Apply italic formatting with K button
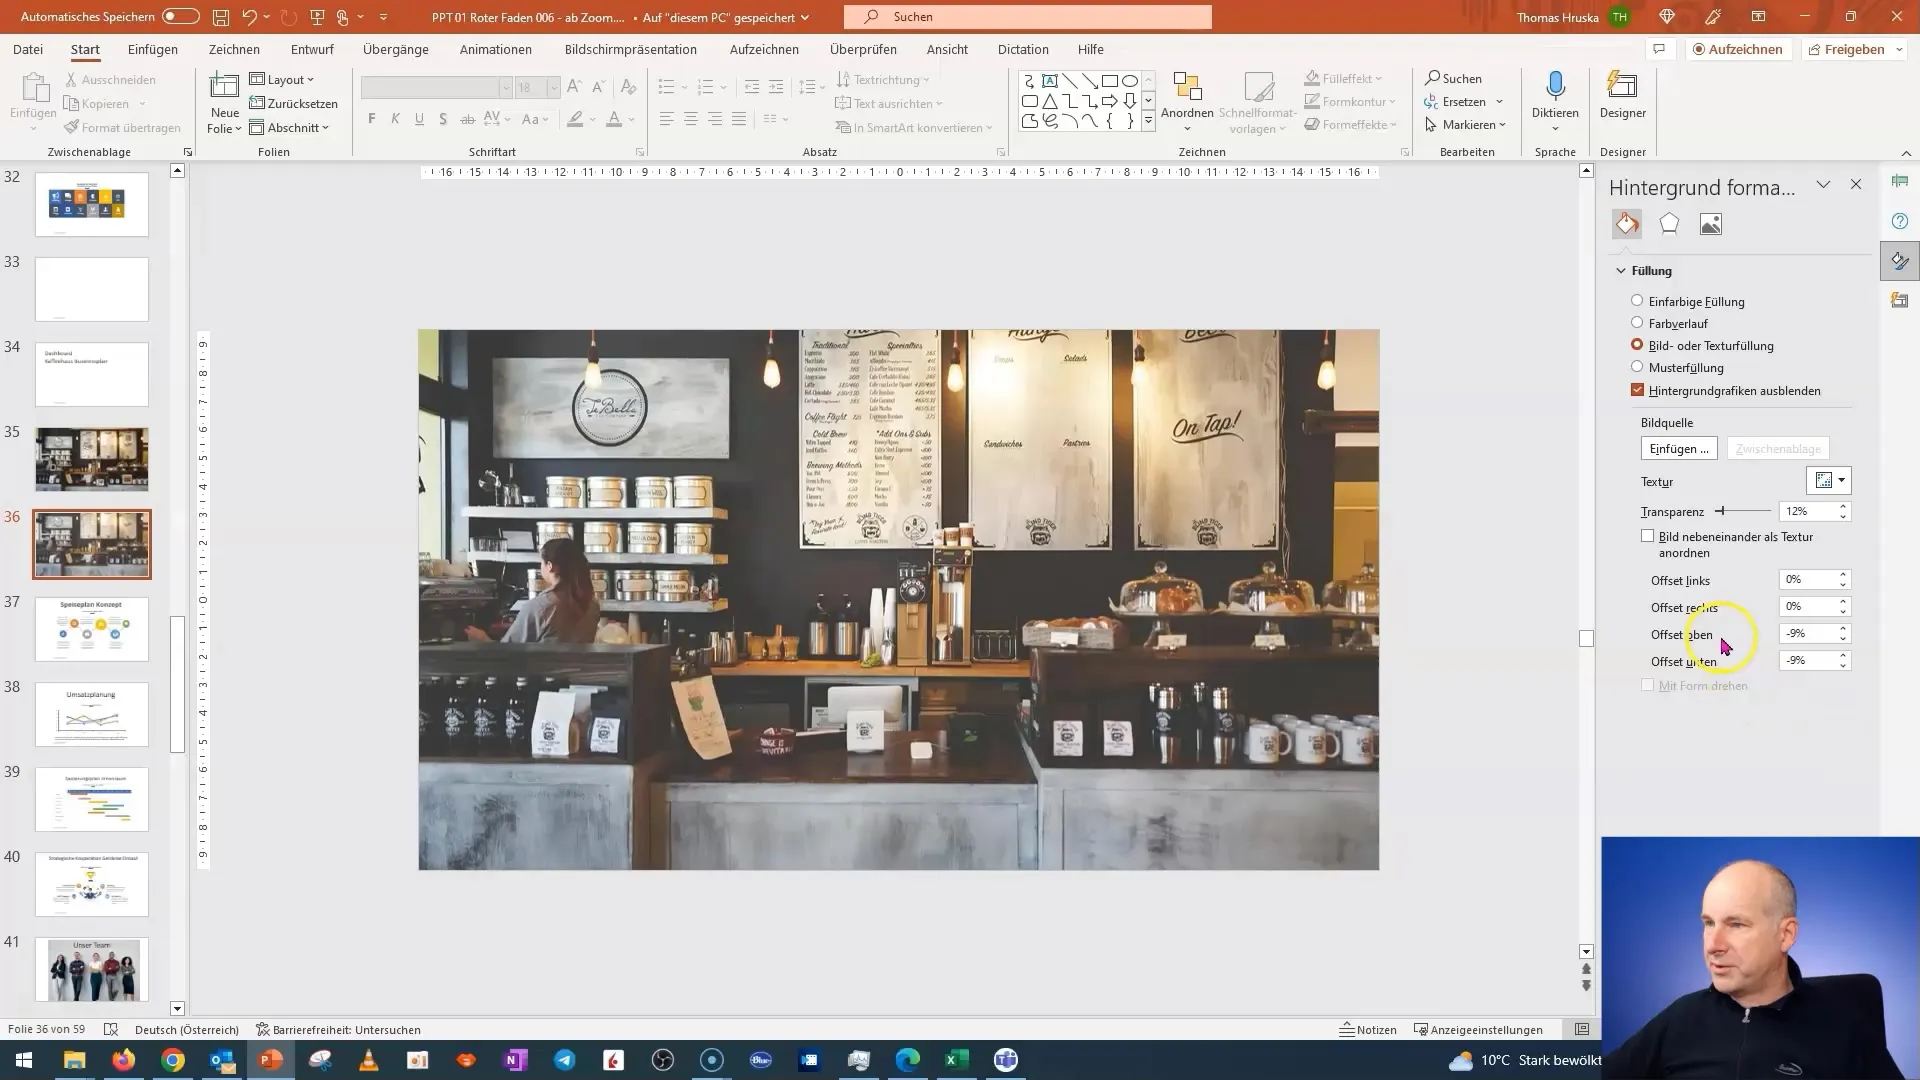Screen dimensions: 1920x1080 tap(396, 119)
